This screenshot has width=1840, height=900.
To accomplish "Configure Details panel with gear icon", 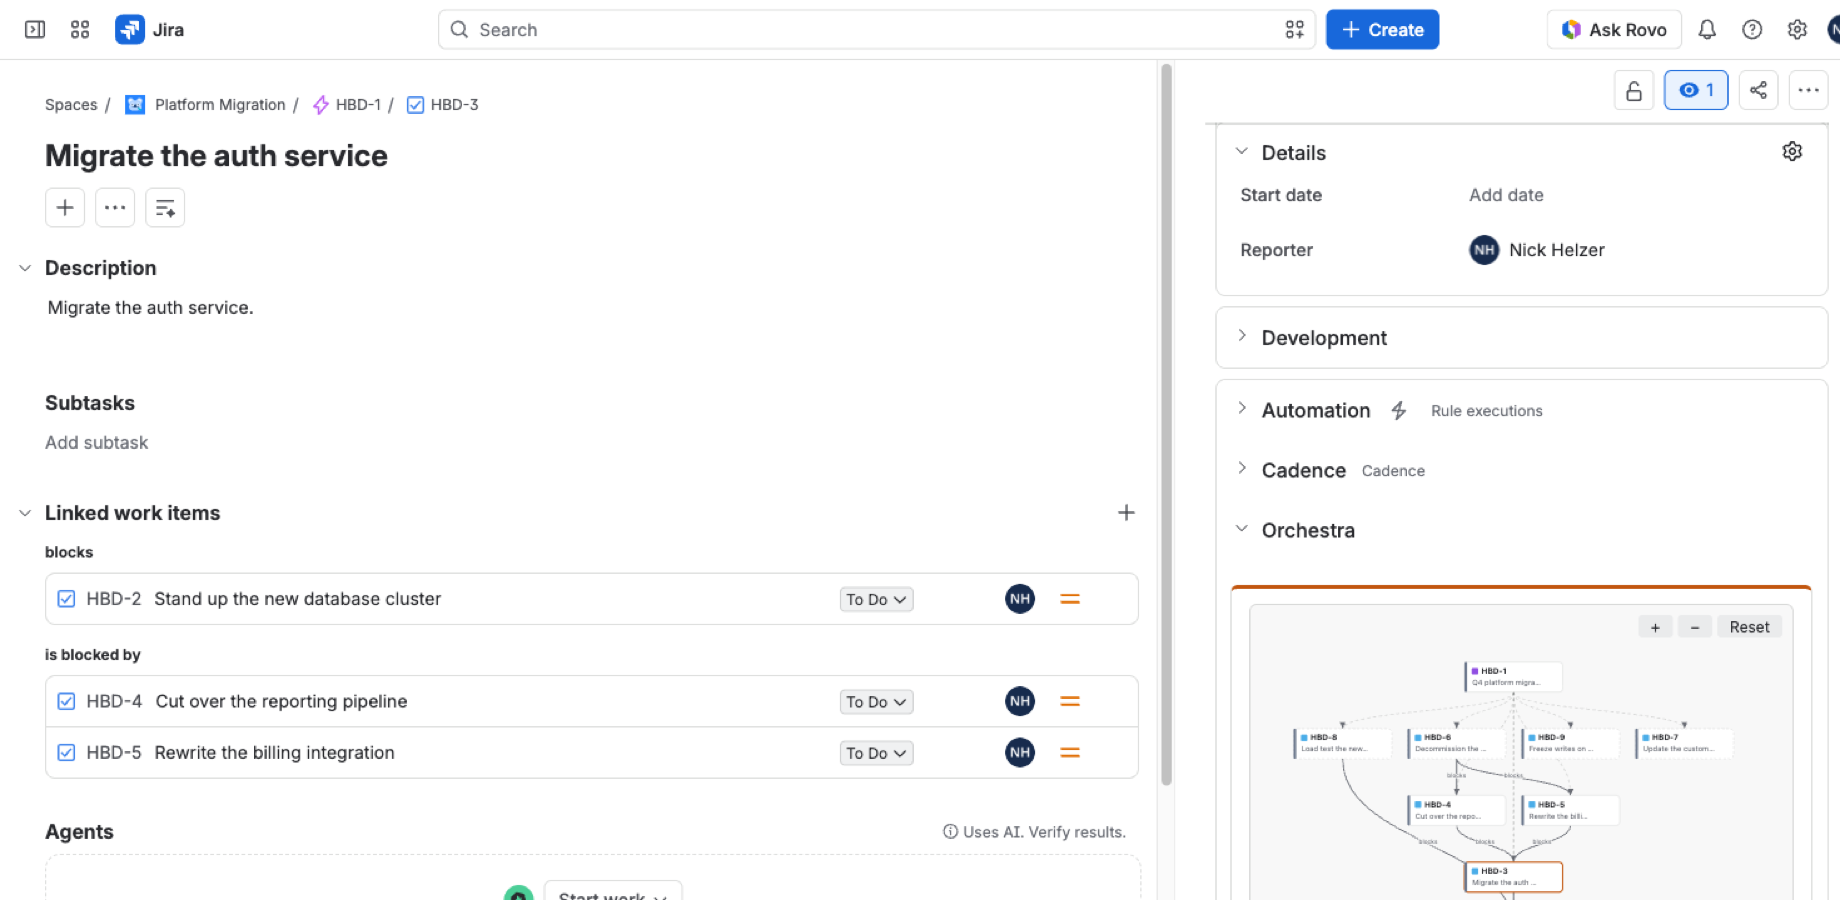I will click(x=1792, y=151).
